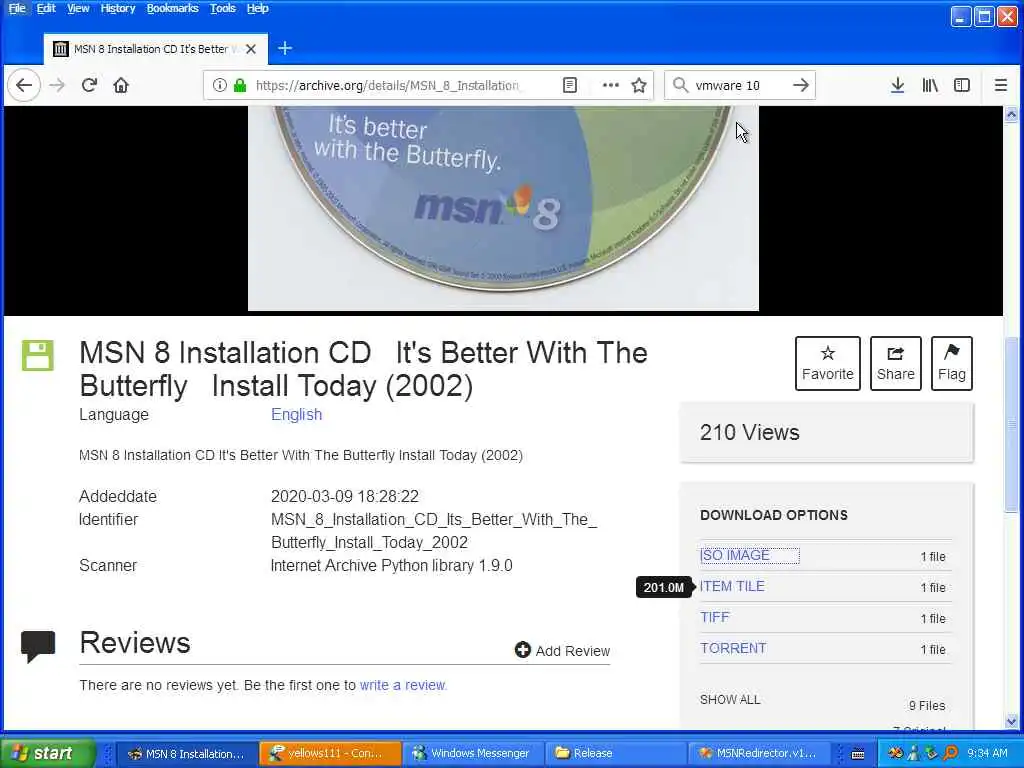Click SHOW ALL files link

[730, 699]
